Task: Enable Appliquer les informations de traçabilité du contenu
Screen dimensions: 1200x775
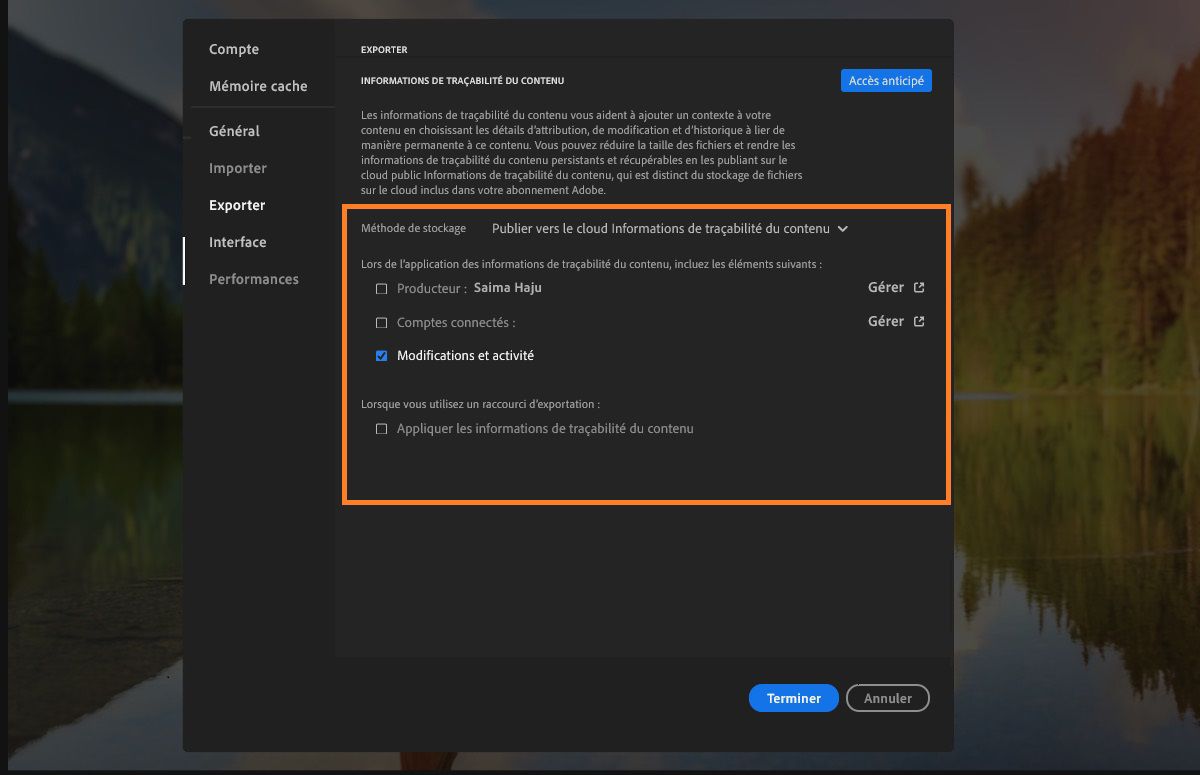Action: pyautogui.click(x=381, y=428)
